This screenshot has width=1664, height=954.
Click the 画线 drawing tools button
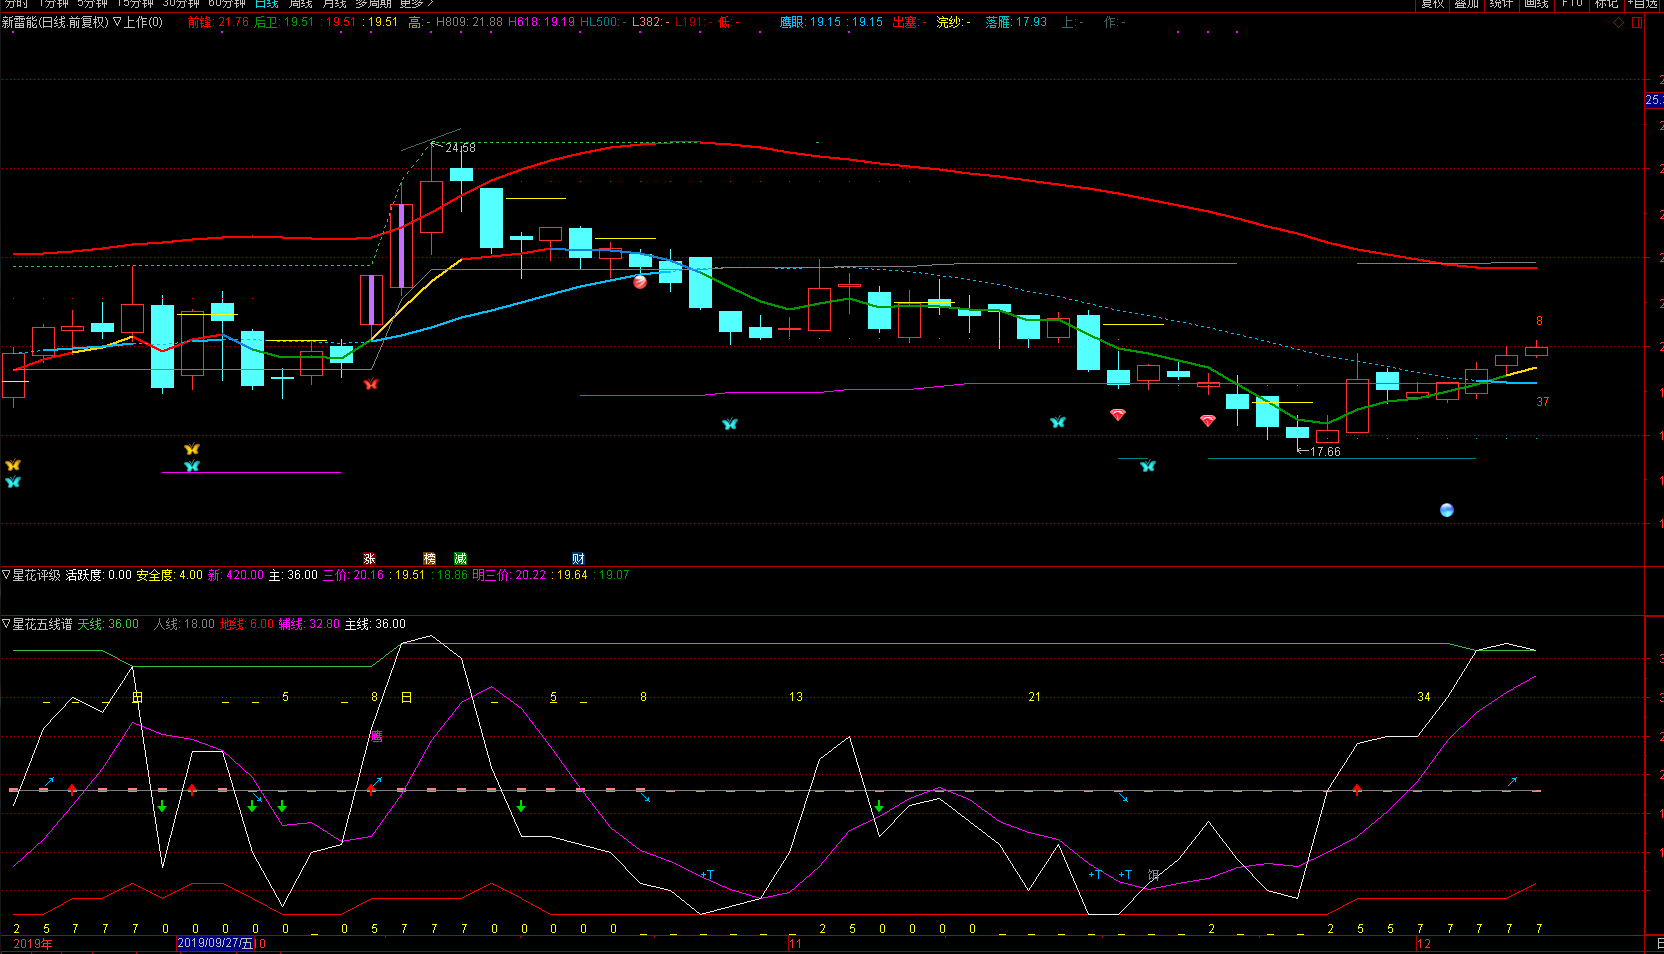point(1536,4)
